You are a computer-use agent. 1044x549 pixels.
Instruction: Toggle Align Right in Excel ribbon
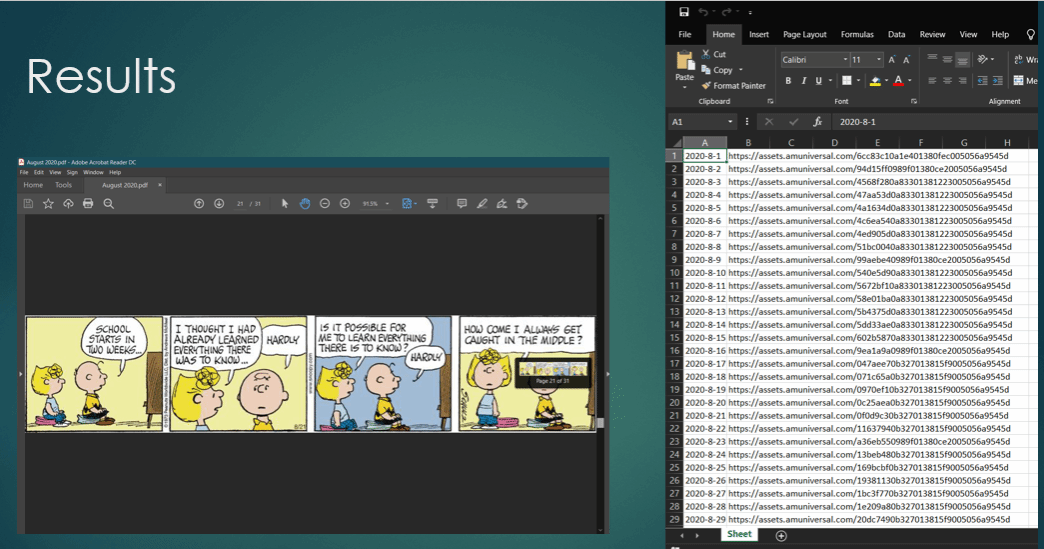(x=963, y=81)
